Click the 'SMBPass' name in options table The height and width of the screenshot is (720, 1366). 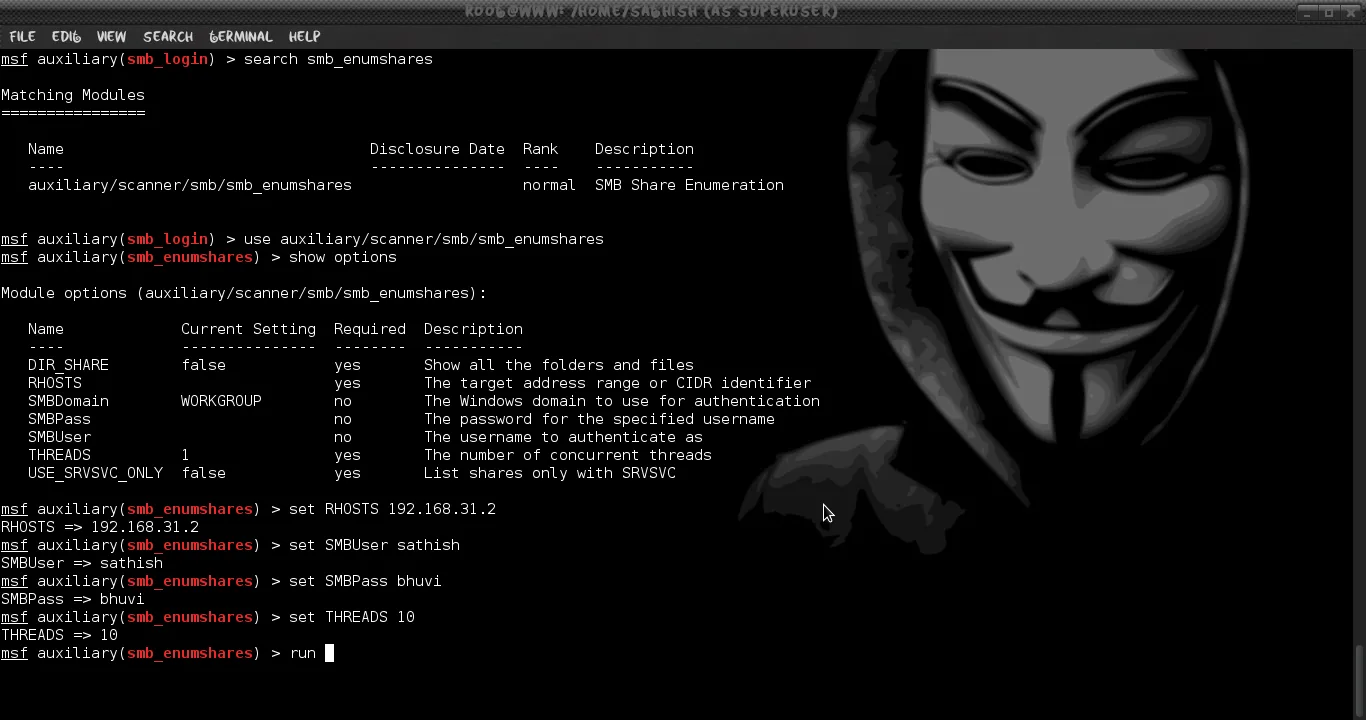pos(59,419)
